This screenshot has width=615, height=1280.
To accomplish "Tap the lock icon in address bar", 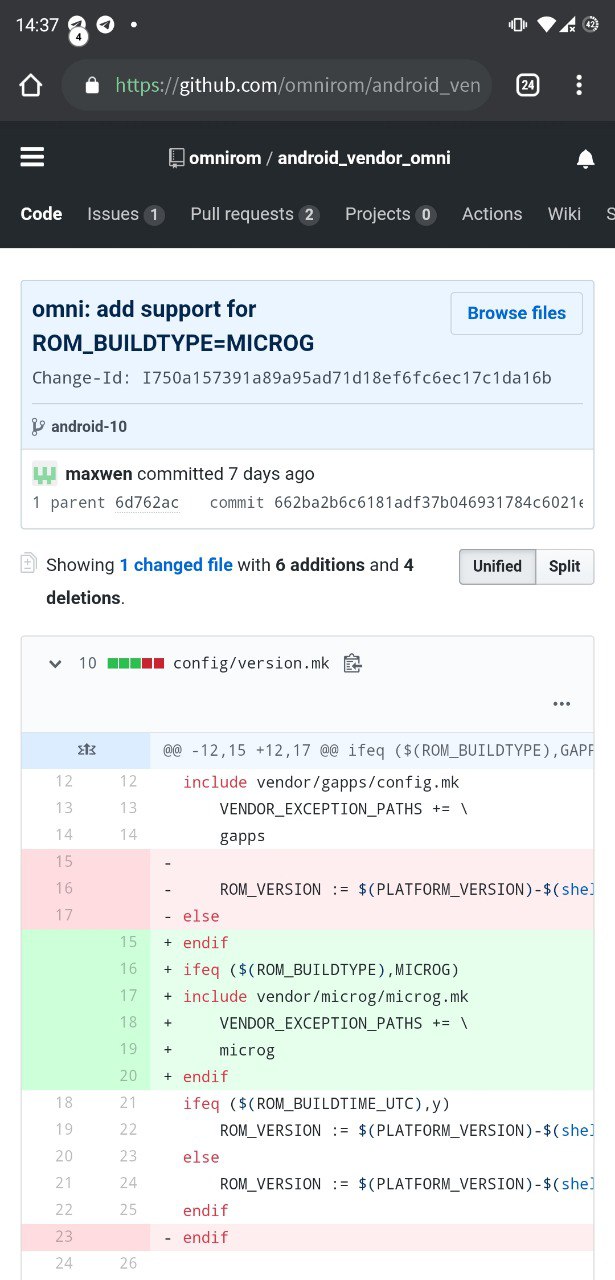I will tap(92, 86).
